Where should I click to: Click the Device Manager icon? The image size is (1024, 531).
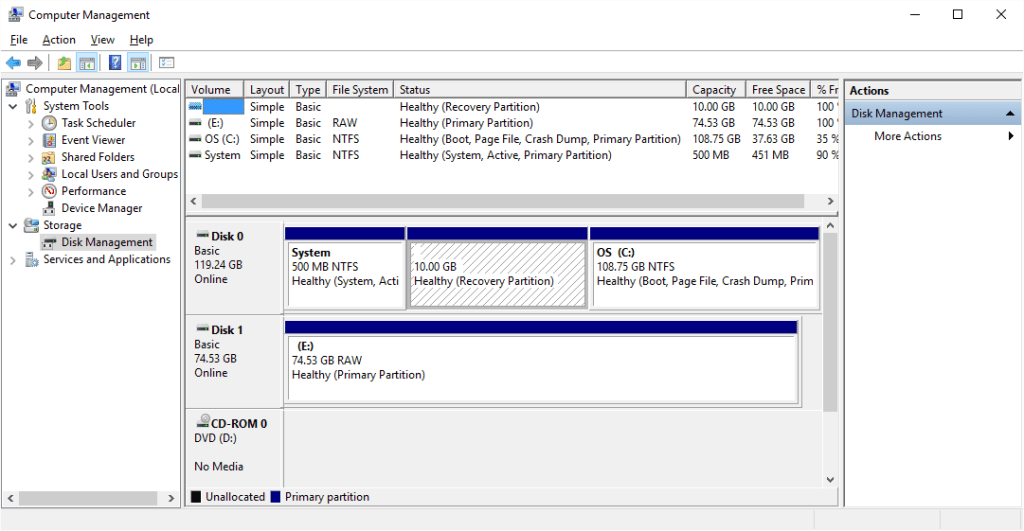pos(49,208)
